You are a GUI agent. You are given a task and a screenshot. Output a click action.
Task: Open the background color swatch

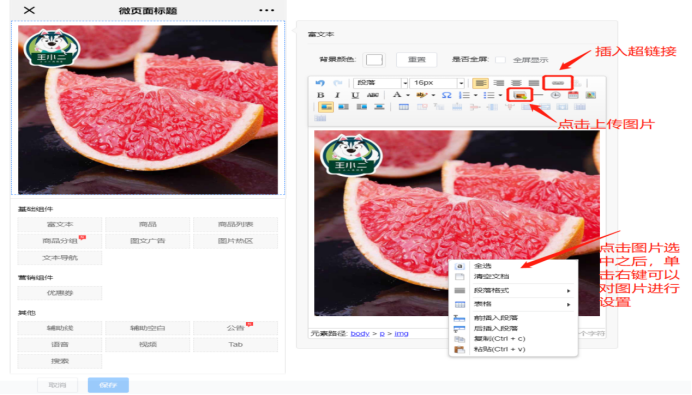(374, 60)
